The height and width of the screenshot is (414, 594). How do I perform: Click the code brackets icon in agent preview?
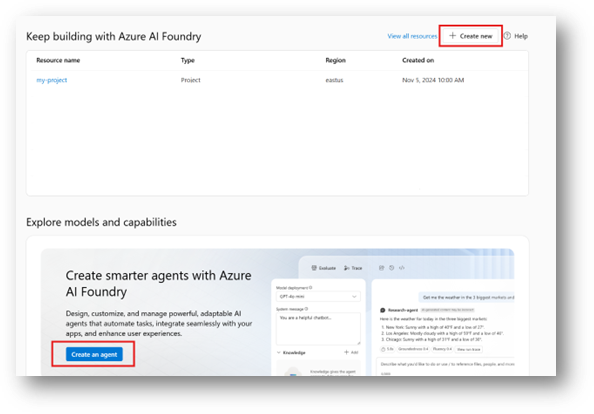(402, 268)
